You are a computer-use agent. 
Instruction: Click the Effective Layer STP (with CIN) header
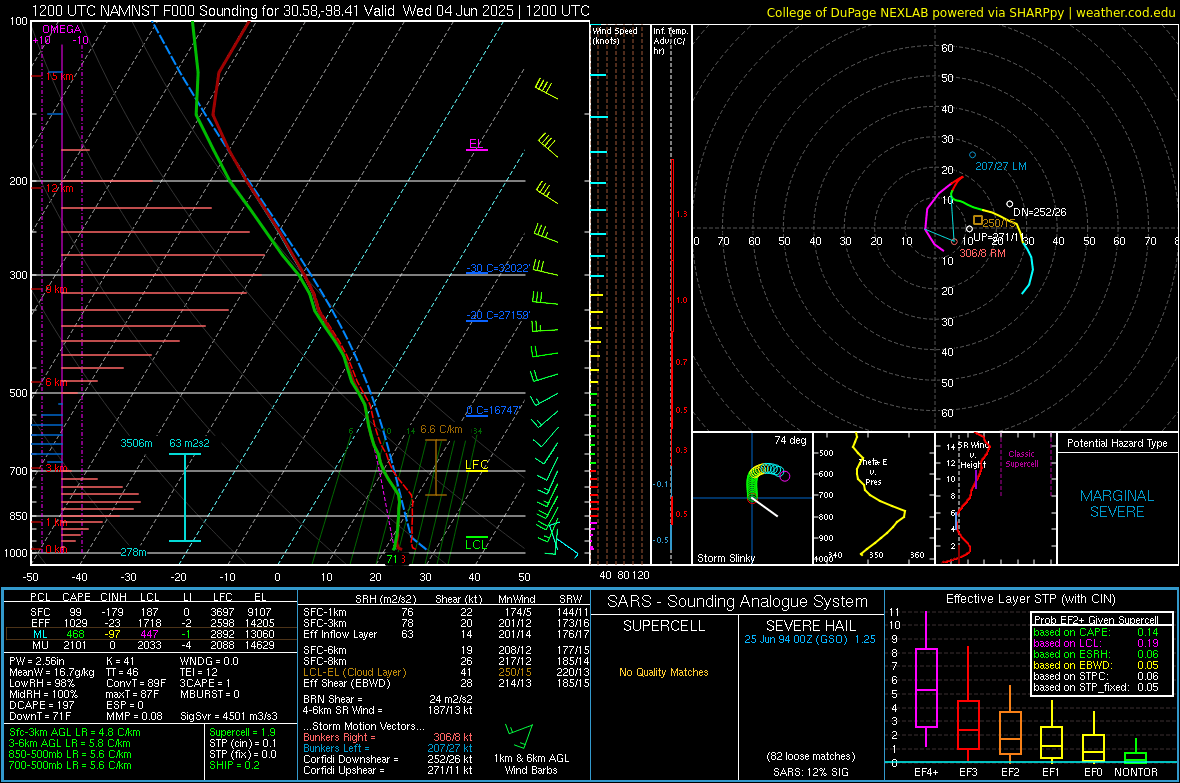[1031, 599]
